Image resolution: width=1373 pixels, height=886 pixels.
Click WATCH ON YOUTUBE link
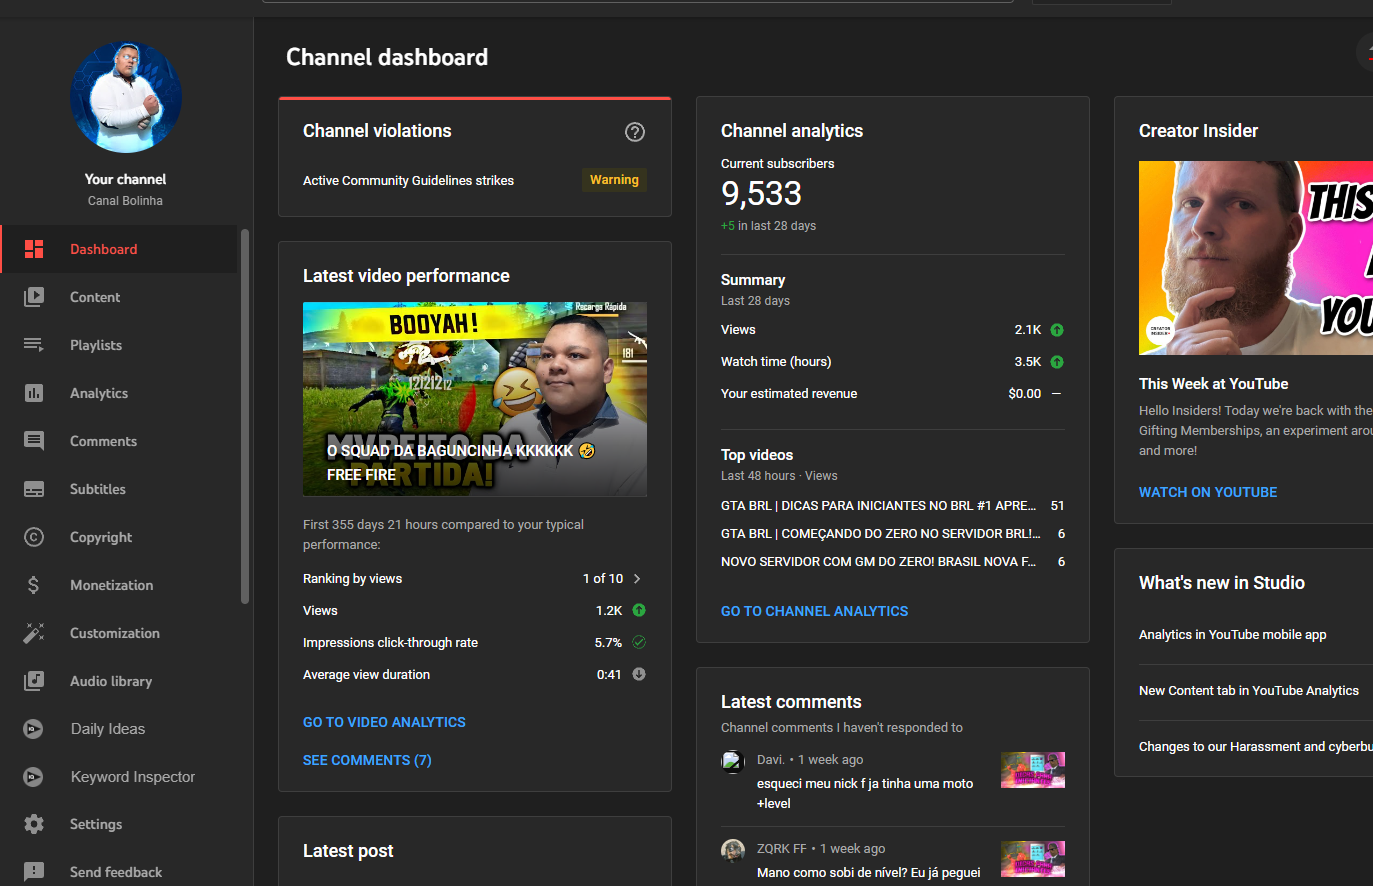click(1208, 492)
